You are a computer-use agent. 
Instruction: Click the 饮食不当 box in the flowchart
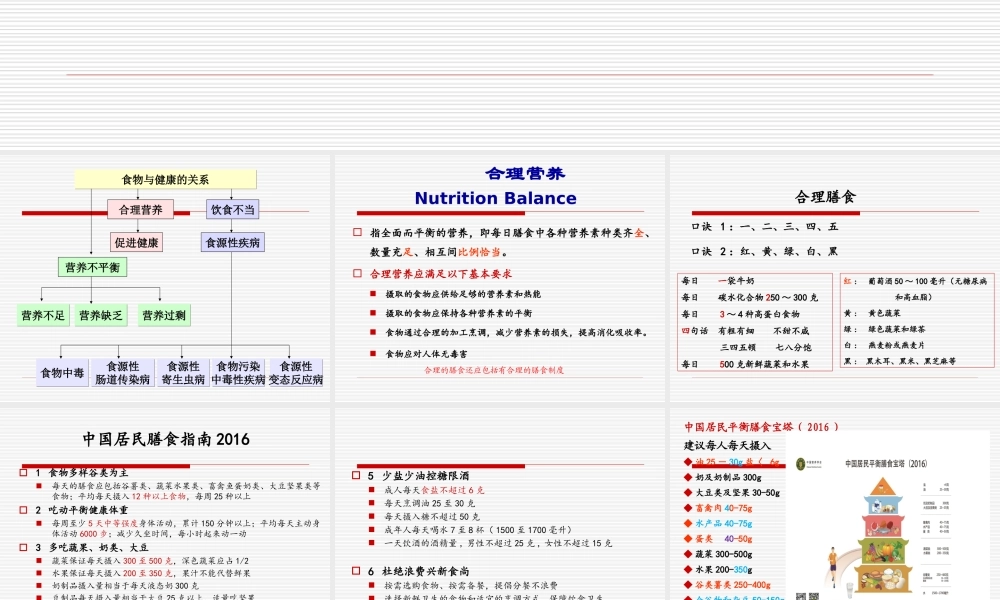[x=232, y=209]
